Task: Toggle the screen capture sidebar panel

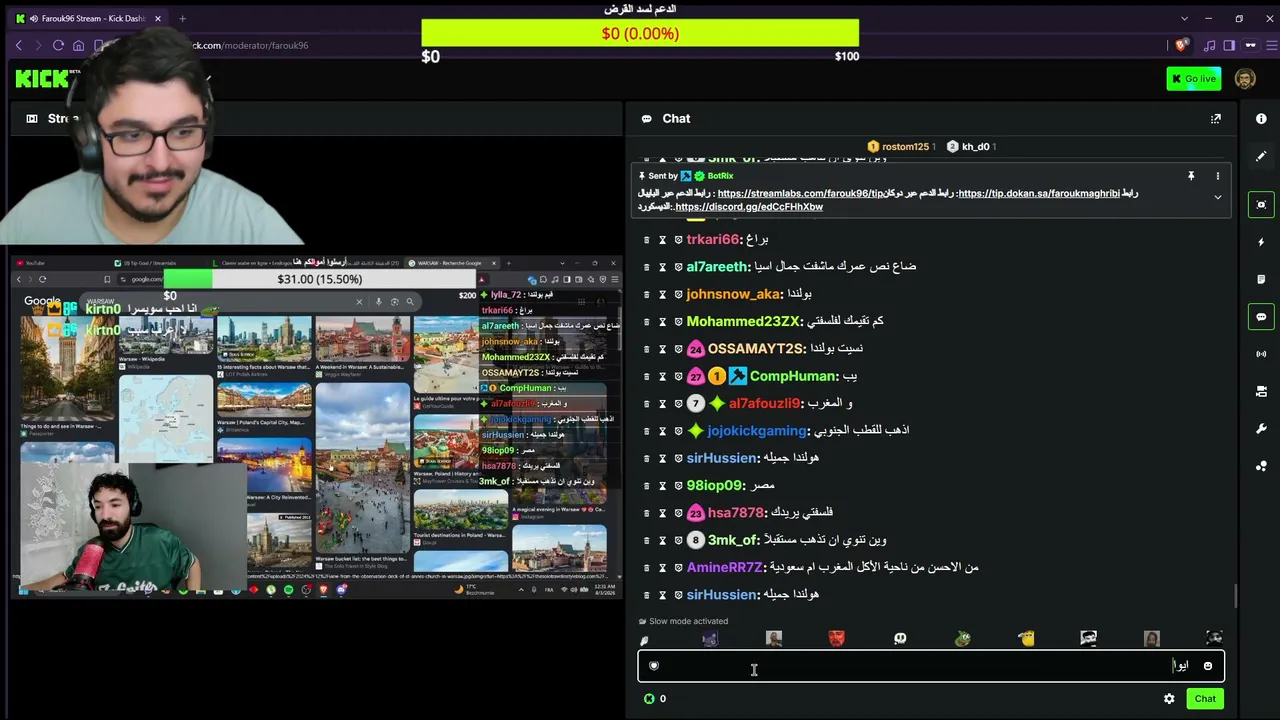Action: (x=1261, y=204)
